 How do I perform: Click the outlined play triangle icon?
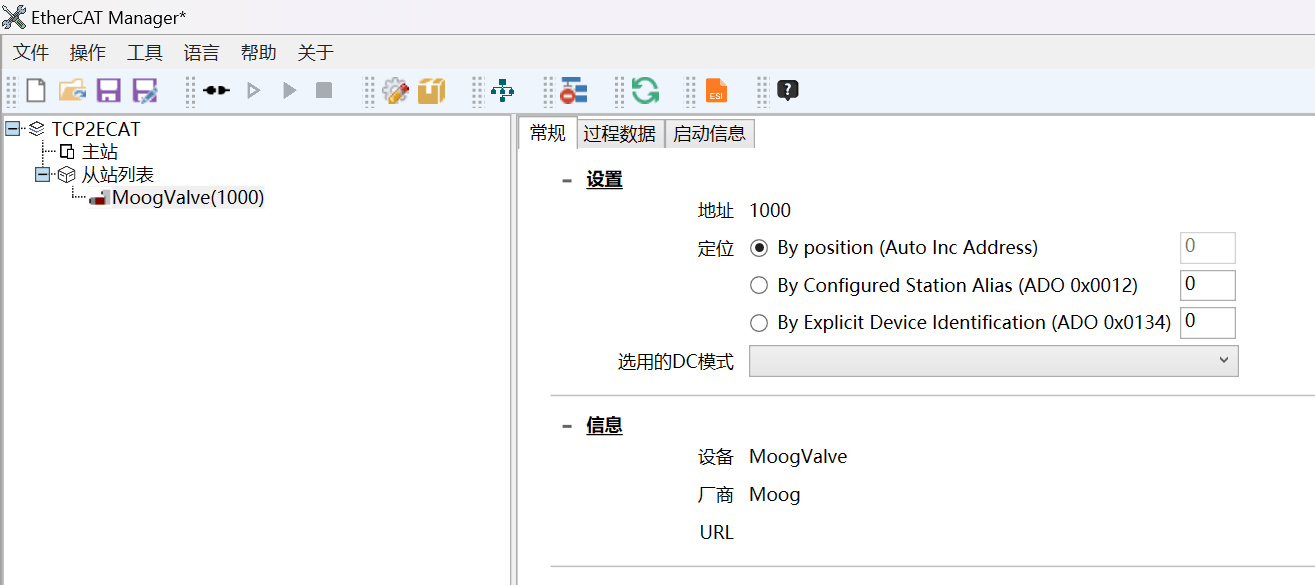[253, 91]
